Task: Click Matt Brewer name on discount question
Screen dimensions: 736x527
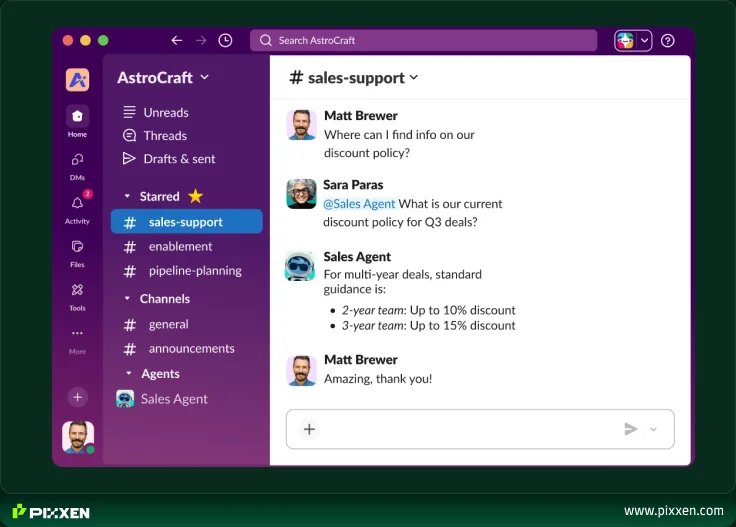Action: tap(360, 115)
